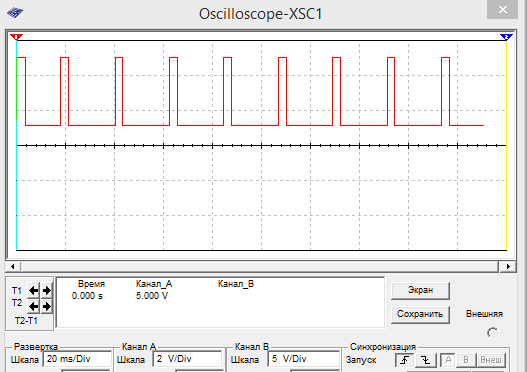527x372 pixels.
Task: Click the Channel A reading 5.000 V
Action: pyautogui.click(x=152, y=296)
